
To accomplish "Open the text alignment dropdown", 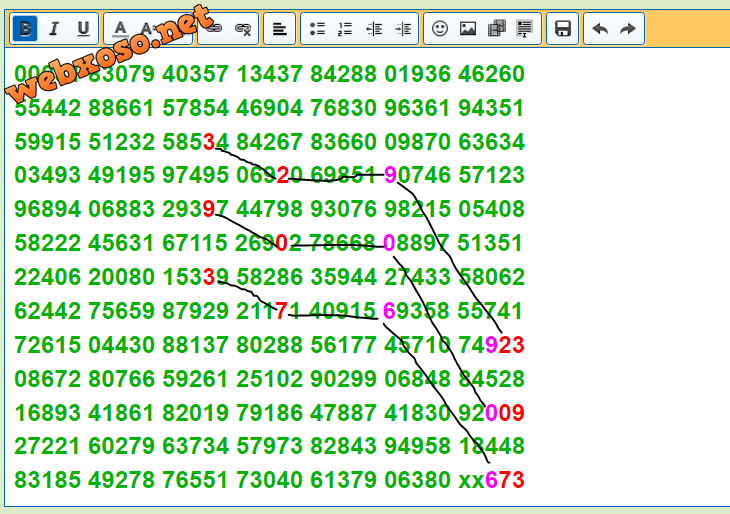I will tap(280, 29).
